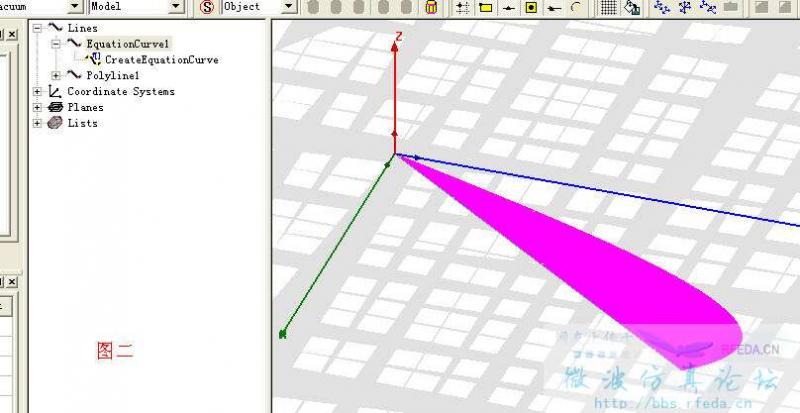The width and height of the screenshot is (800, 413).
Task: Click the red circled S toolbar icon
Action: click(207, 7)
